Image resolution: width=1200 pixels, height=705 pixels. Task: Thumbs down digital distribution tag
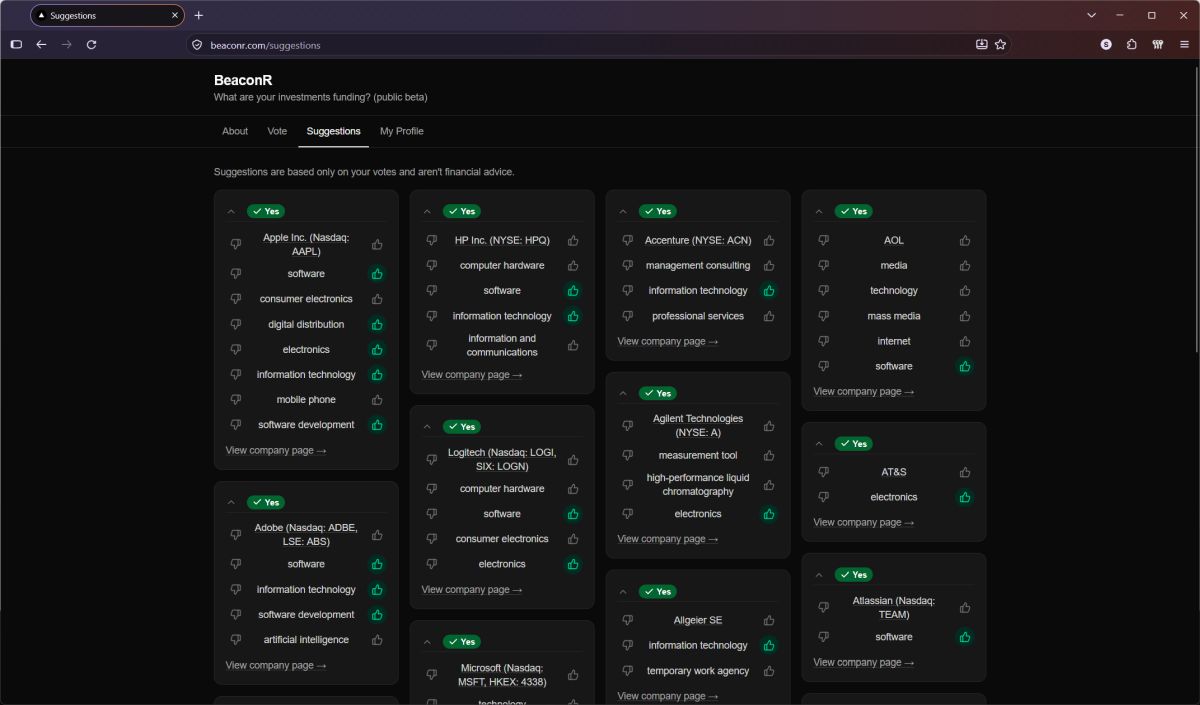[236, 324]
